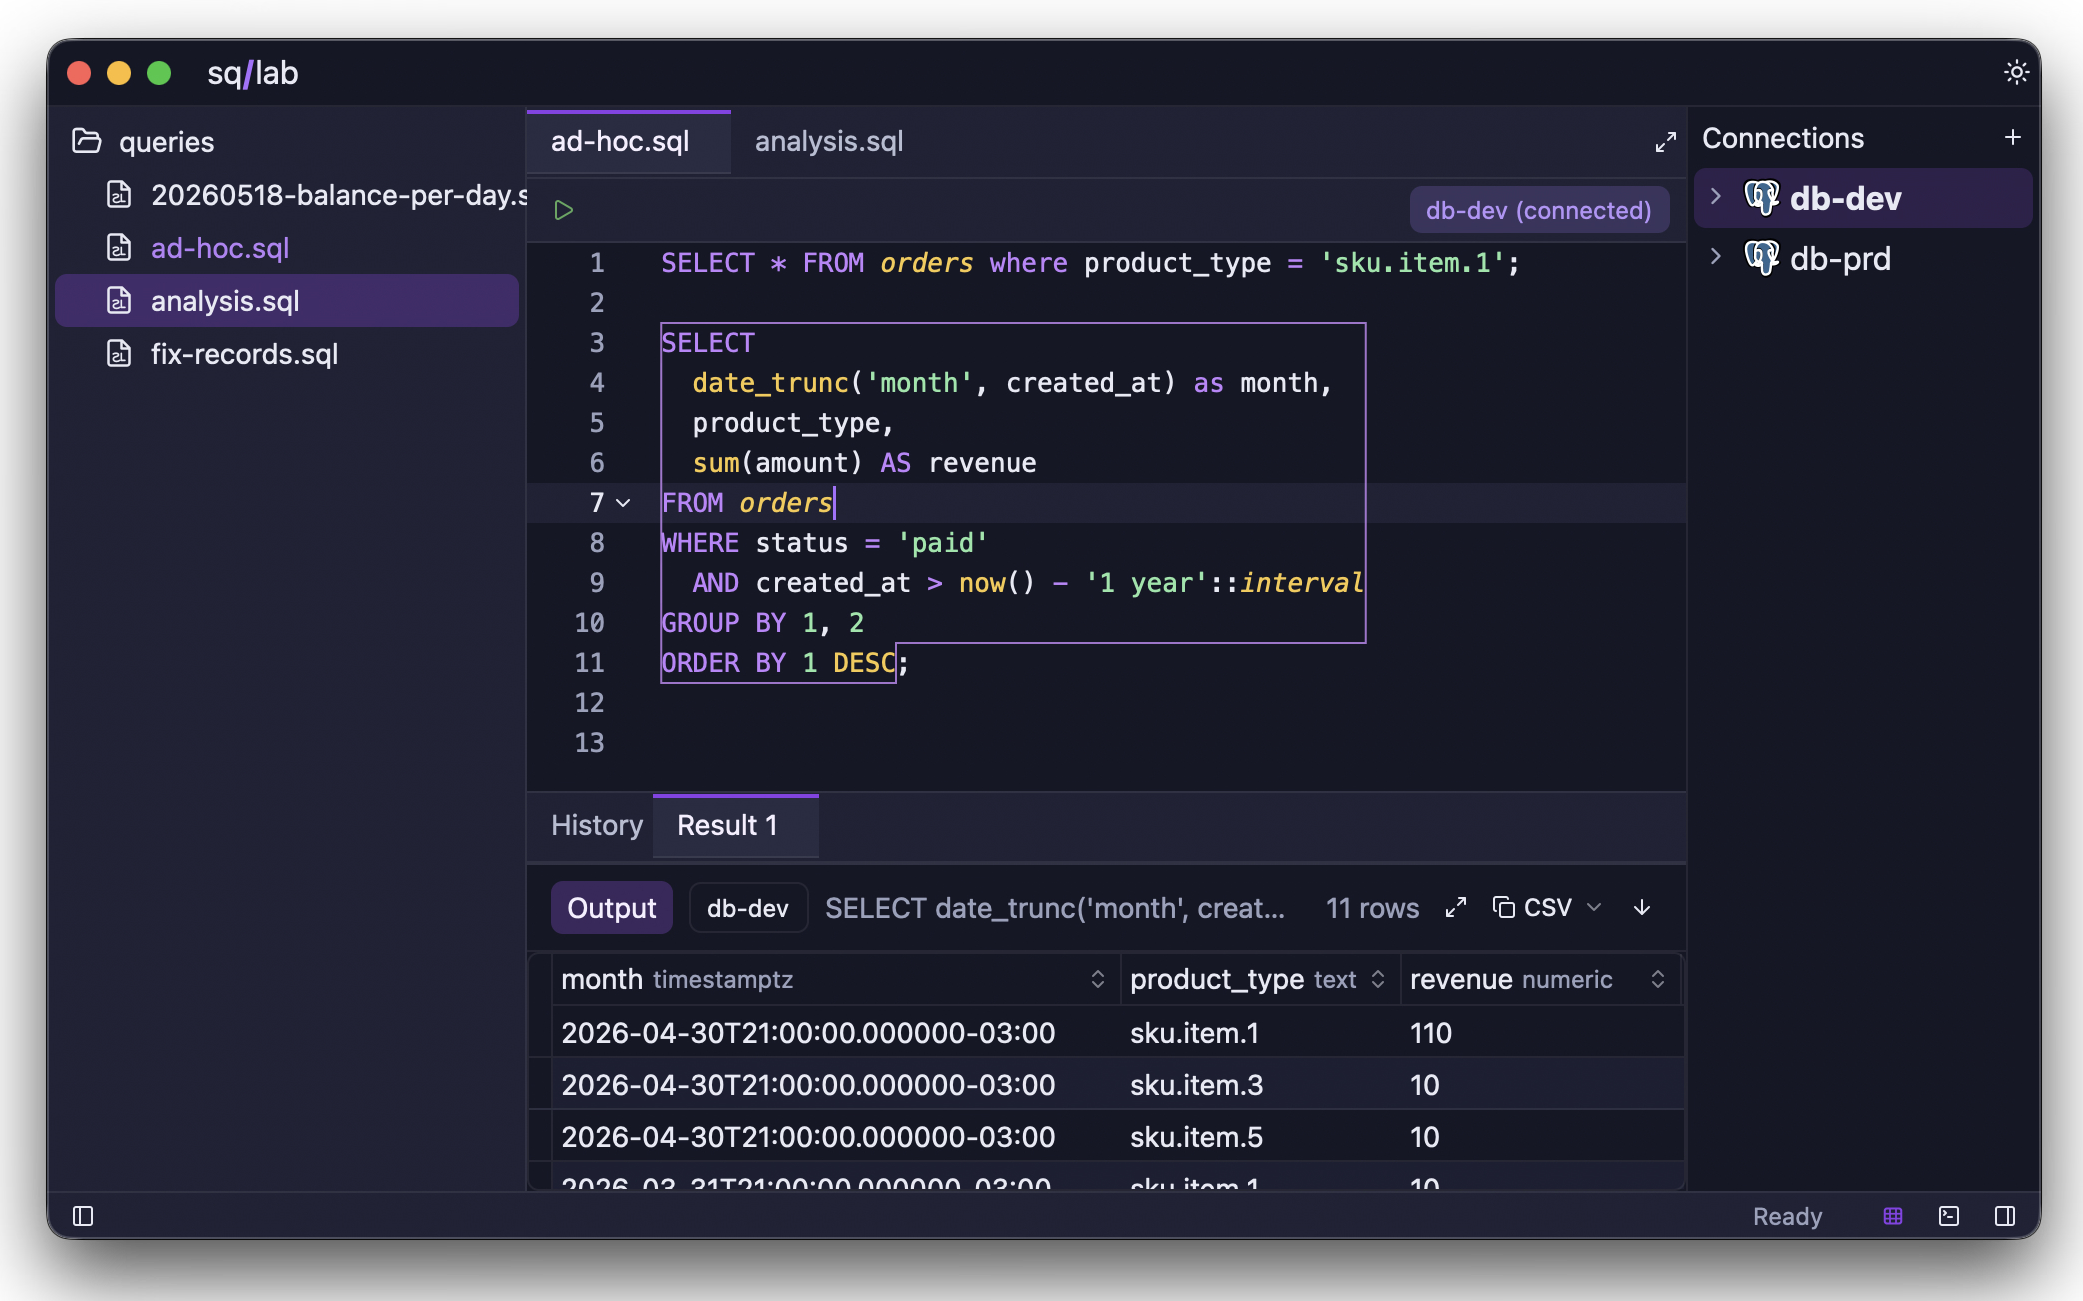Expand the result panel with the arrows icon
The height and width of the screenshot is (1301, 2083).
pyautogui.click(x=1456, y=907)
